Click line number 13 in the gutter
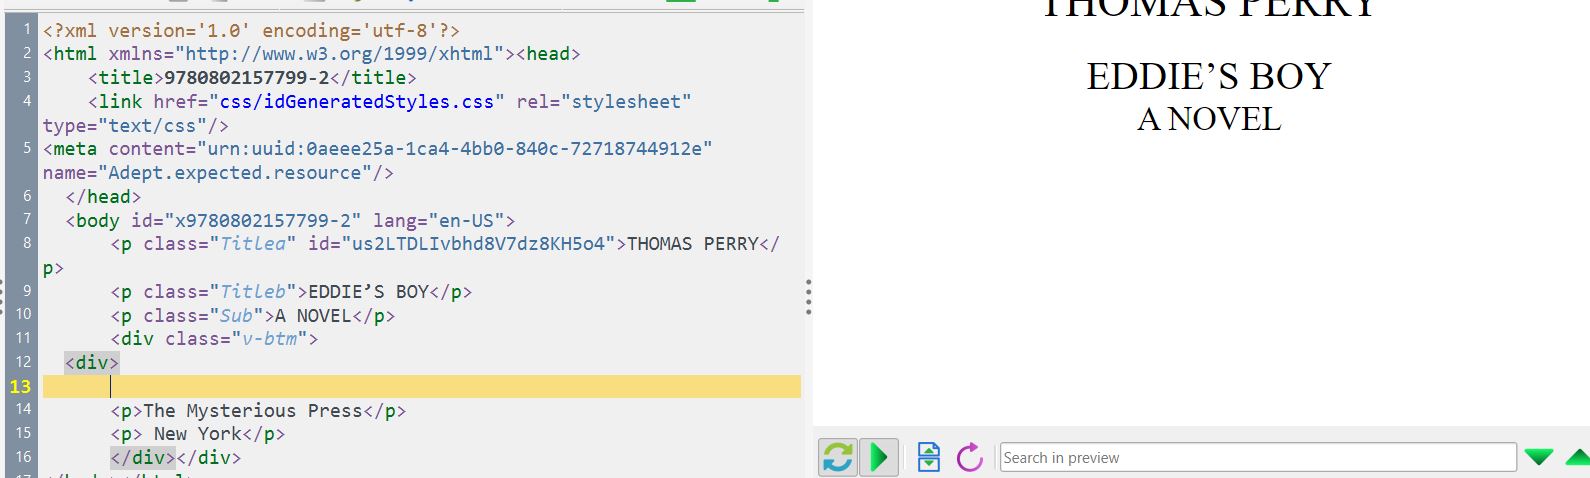This screenshot has height=478, width=1590. click(x=20, y=386)
